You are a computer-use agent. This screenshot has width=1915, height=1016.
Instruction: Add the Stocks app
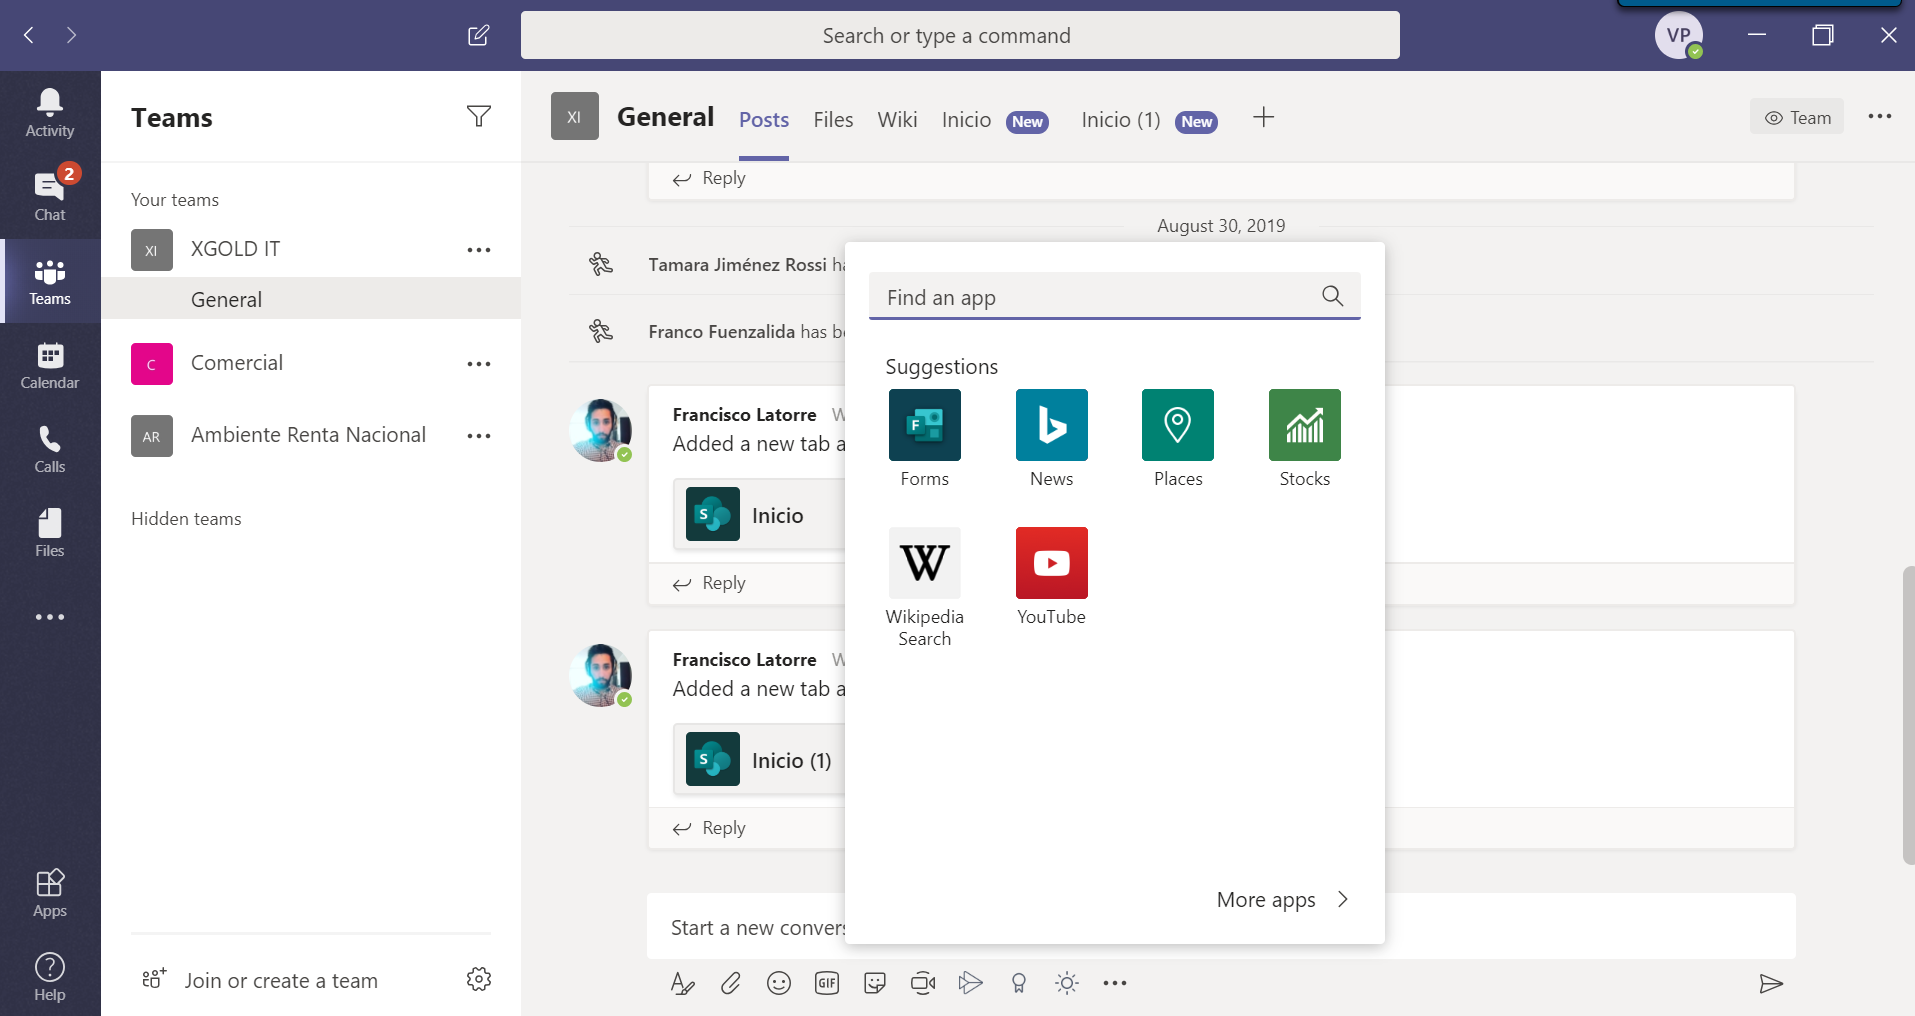1305,439
